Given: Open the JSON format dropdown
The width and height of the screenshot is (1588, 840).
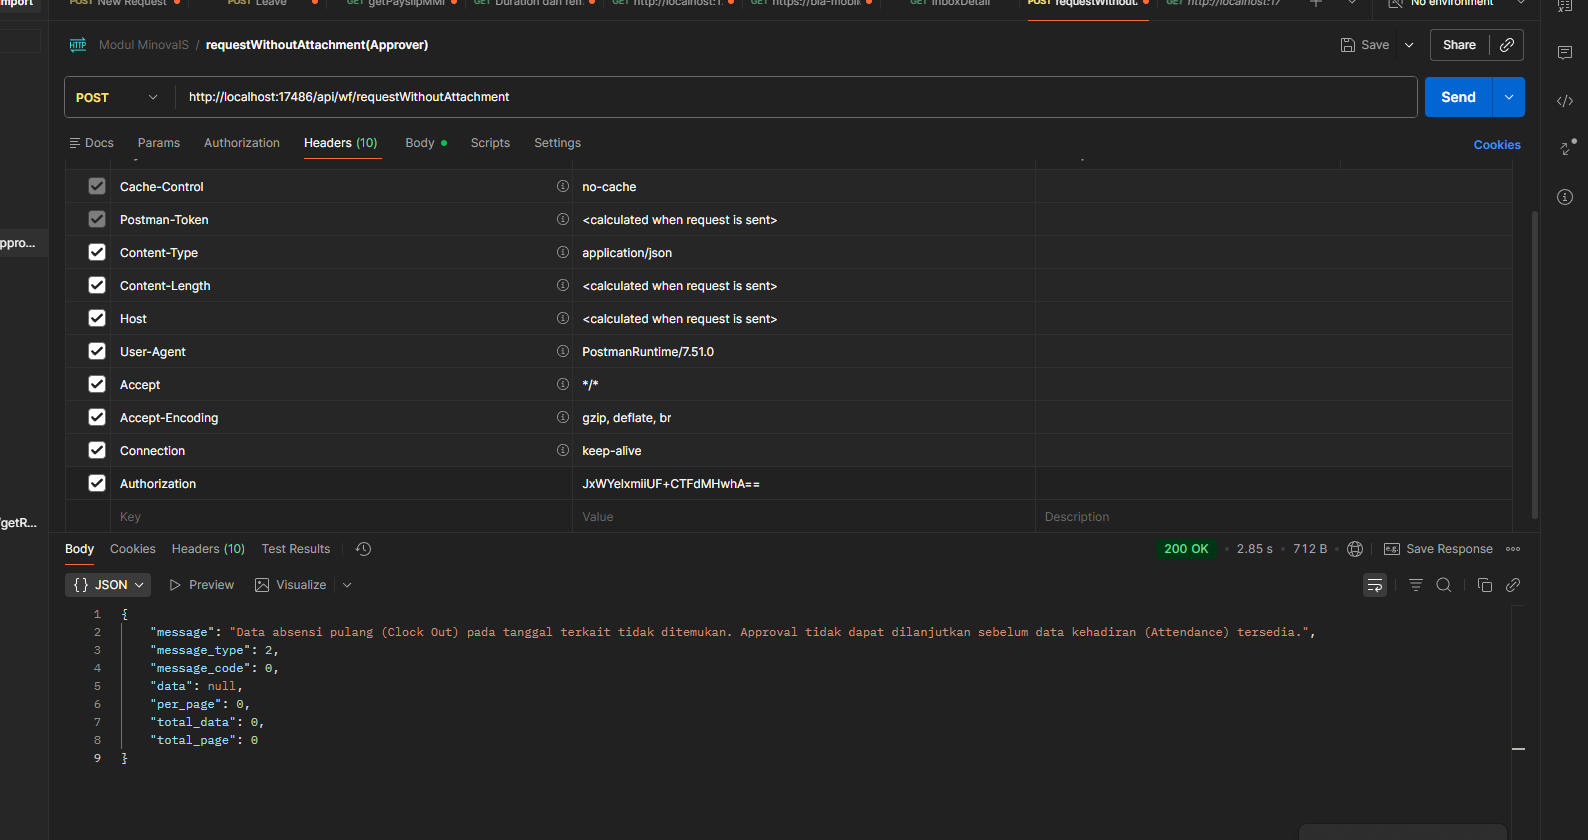Looking at the screenshot, I should (109, 585).
